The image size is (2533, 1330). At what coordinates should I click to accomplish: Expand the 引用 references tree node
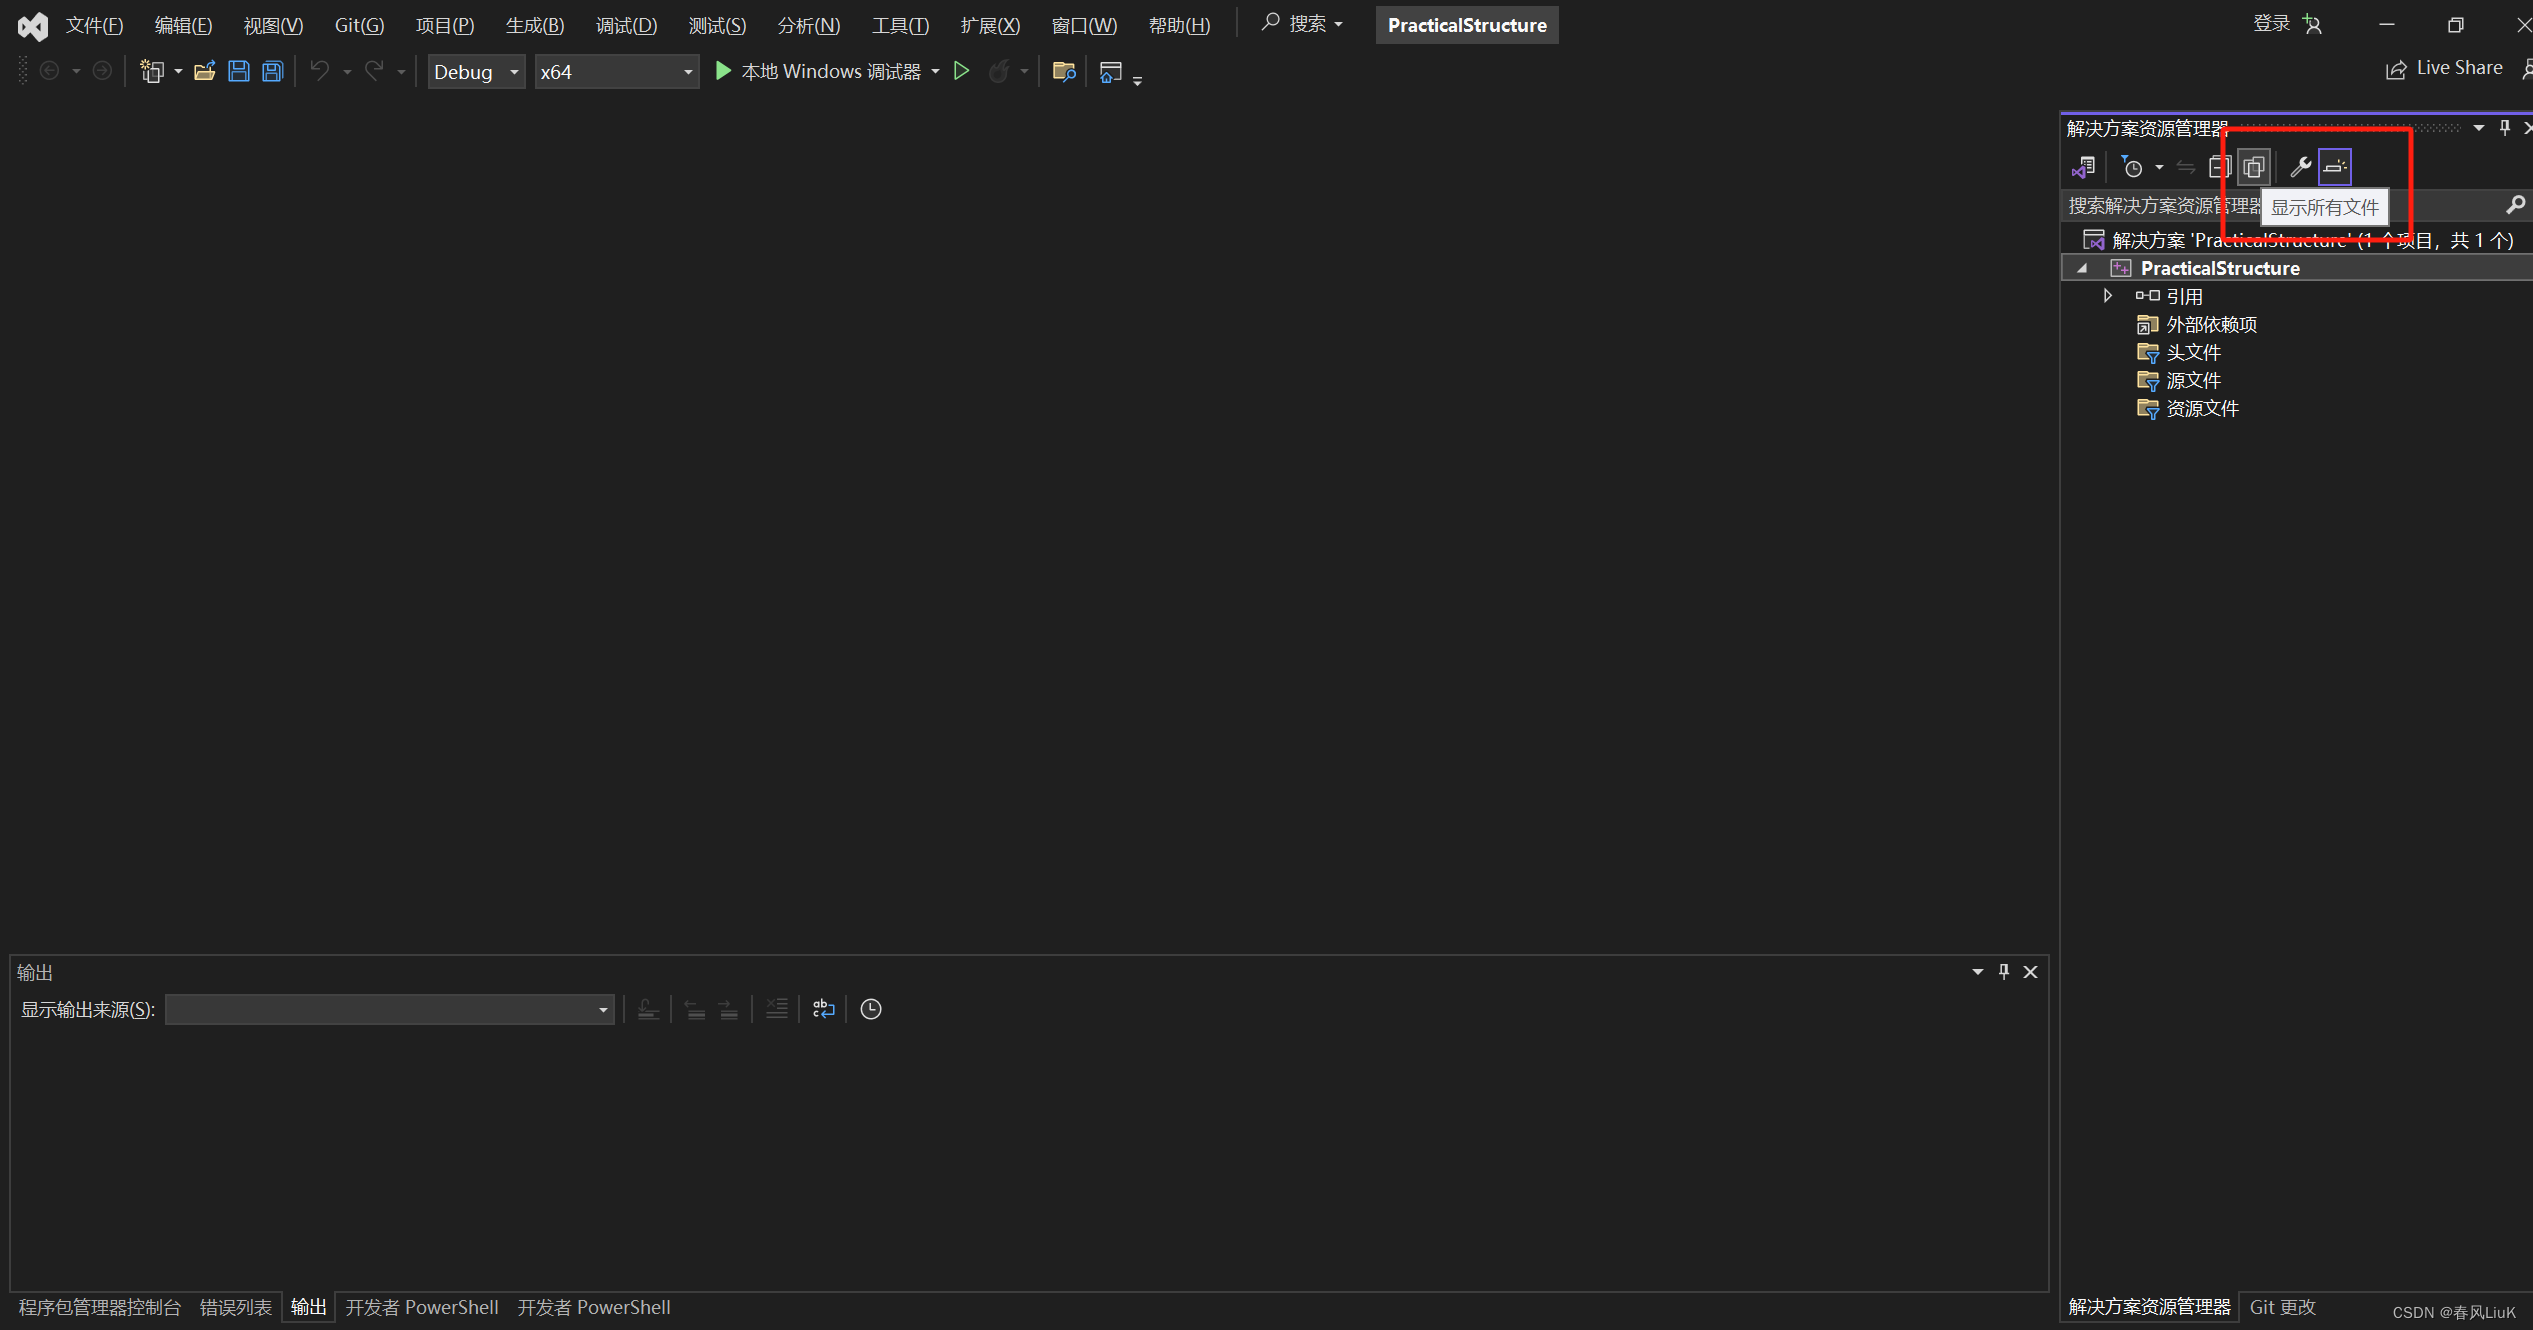click(x=2107, y=296)
